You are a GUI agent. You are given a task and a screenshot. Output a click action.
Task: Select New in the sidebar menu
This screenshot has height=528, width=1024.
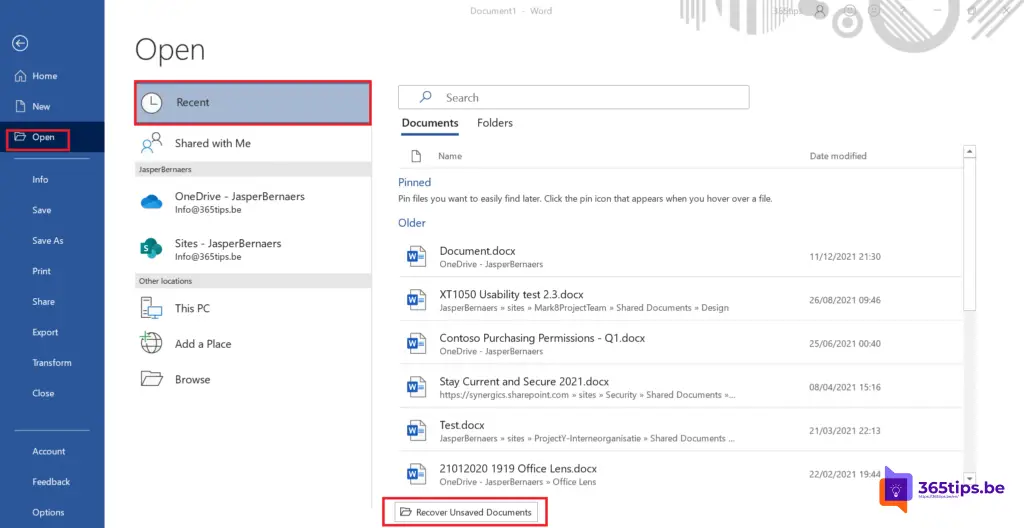click(x=41, y=107)
